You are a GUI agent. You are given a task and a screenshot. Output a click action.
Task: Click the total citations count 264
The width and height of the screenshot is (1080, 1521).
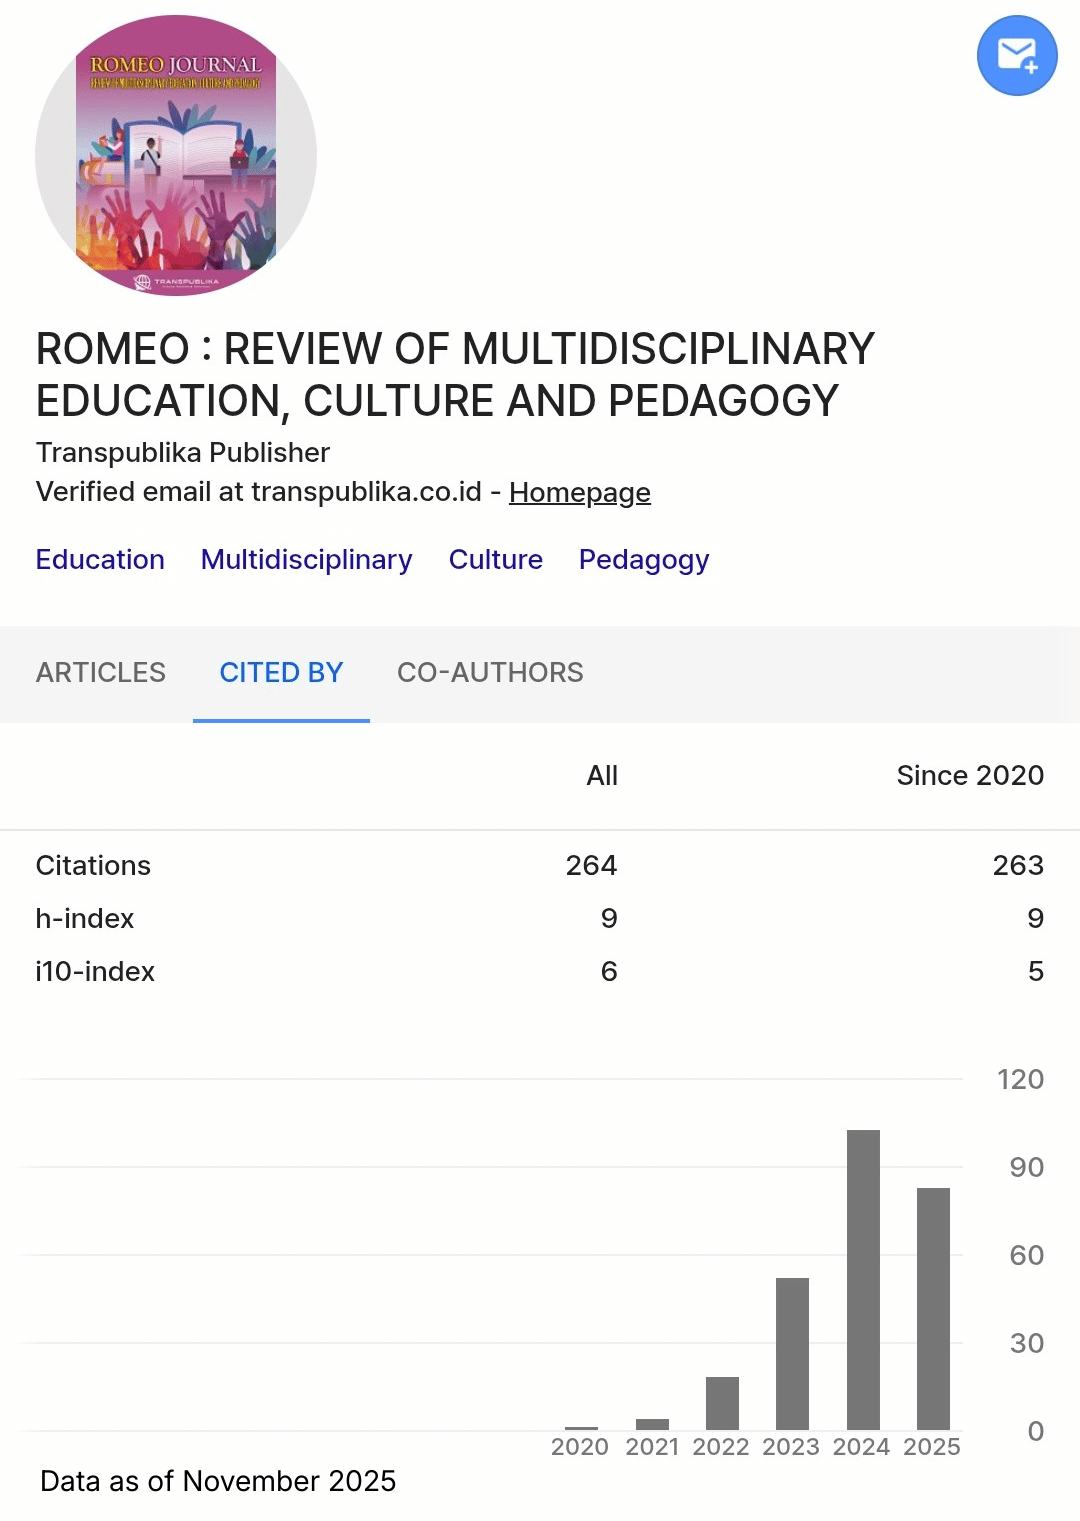click(591, 865)
